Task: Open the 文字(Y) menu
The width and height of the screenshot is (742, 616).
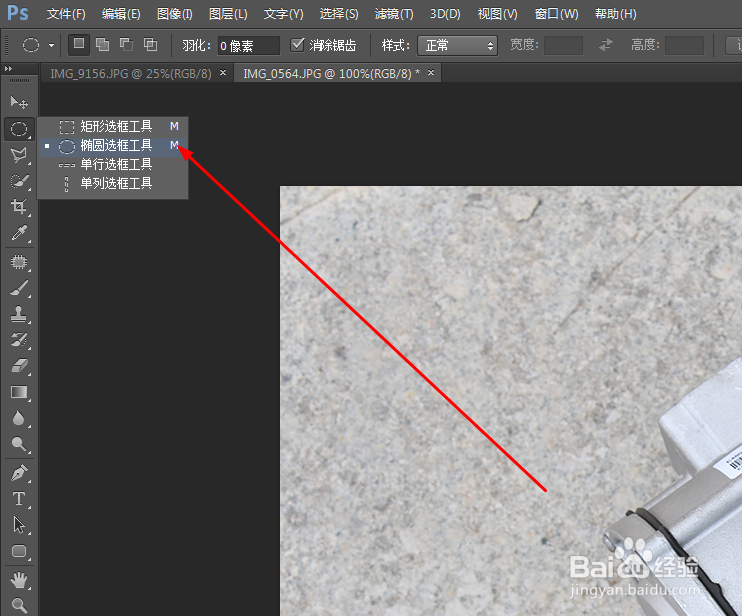Action: (283, 14)
